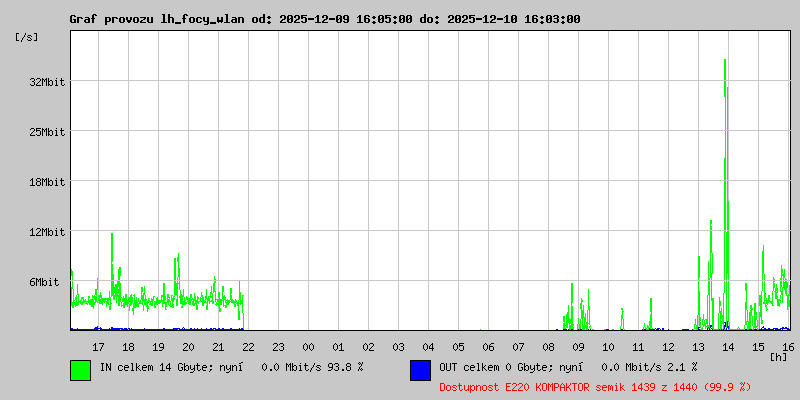Click the 13 hour x-axis label
The width and height of the screenshot is (800, 400).
tap(698, 347)
